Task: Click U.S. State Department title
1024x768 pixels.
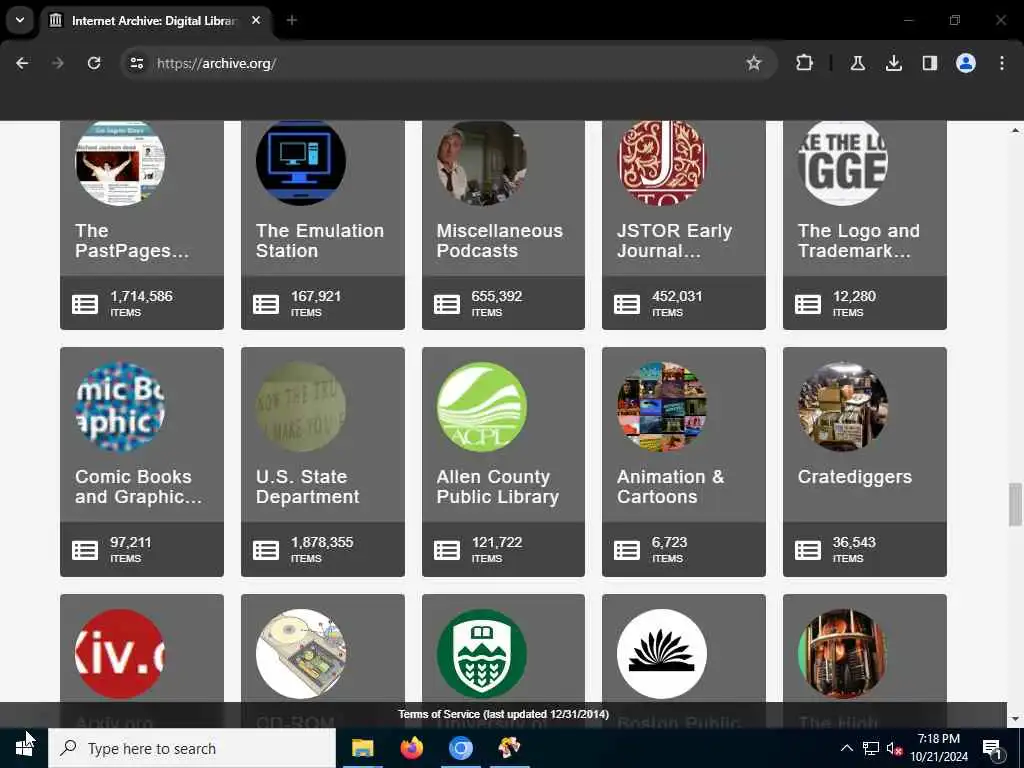Action: coord(308,487)
